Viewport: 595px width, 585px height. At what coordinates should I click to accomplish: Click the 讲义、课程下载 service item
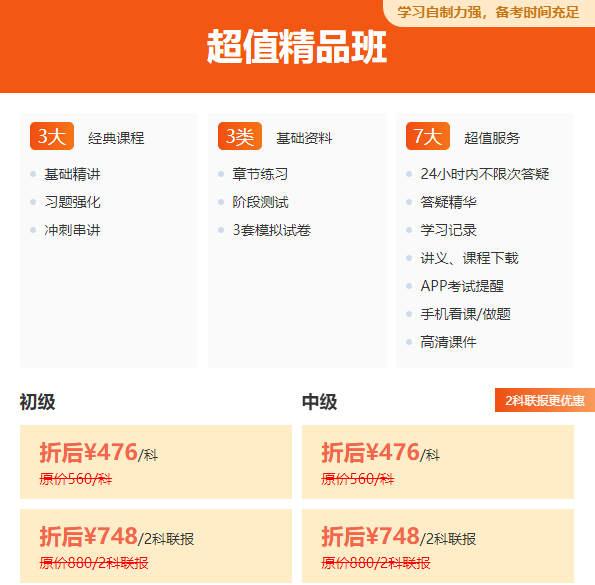point(469,258)
